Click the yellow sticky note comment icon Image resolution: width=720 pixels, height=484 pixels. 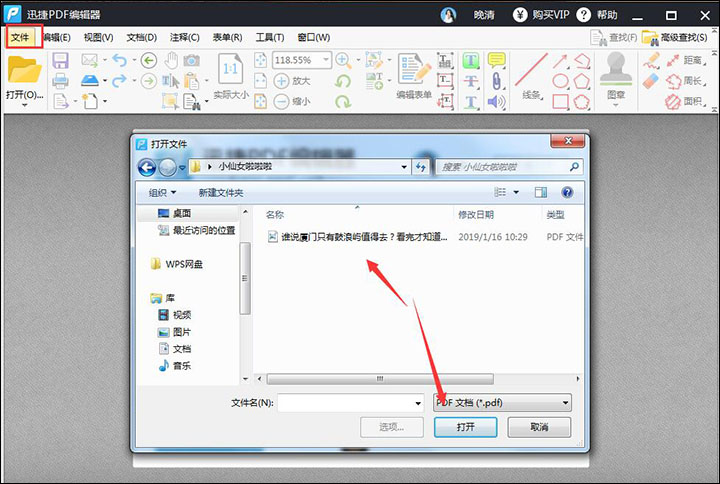496,61
